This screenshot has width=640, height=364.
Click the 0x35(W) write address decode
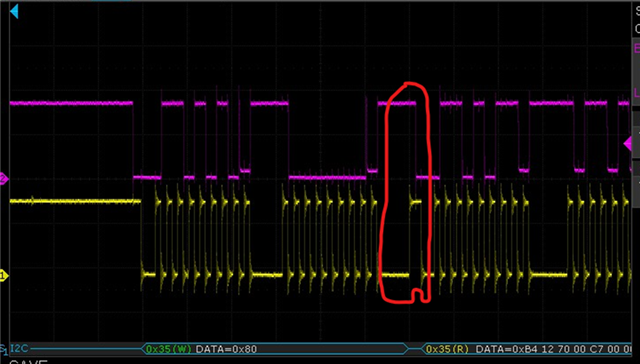click(x=169, y=349)
